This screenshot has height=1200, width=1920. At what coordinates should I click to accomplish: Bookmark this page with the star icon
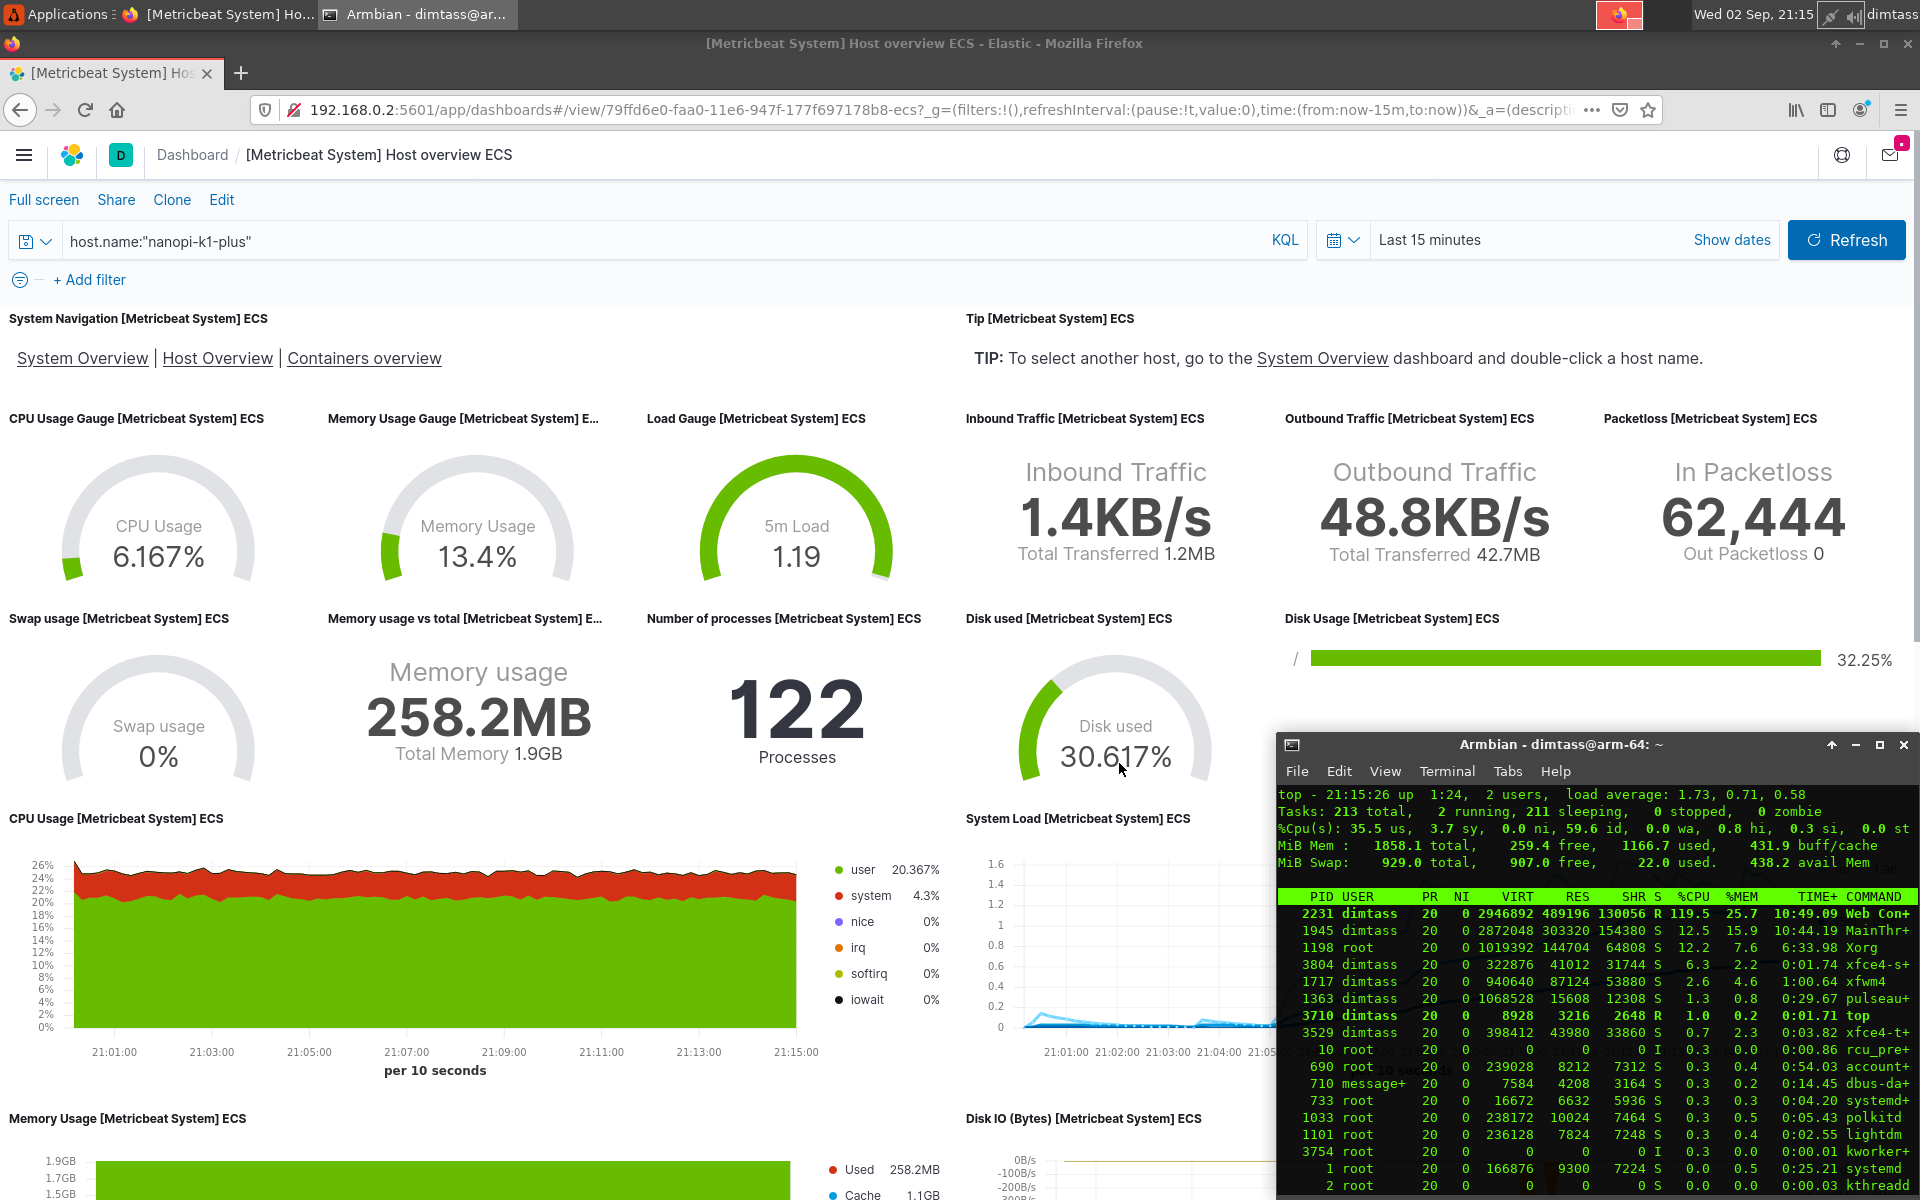coord(1648,110)
